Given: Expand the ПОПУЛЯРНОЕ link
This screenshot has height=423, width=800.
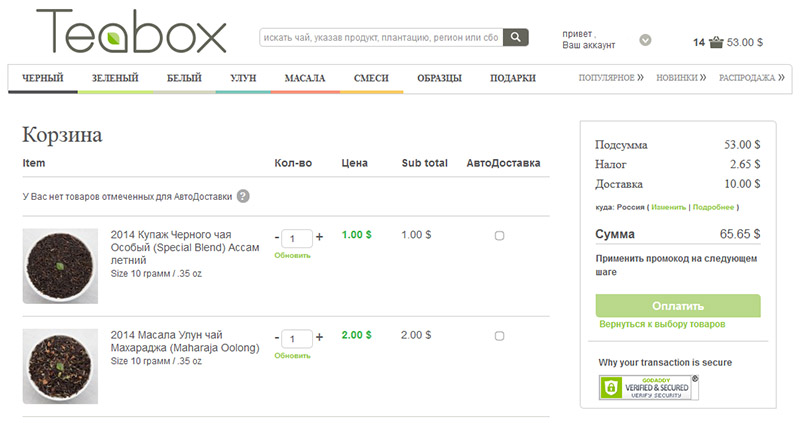Looking at the screenshot, I should pos(611,78).
